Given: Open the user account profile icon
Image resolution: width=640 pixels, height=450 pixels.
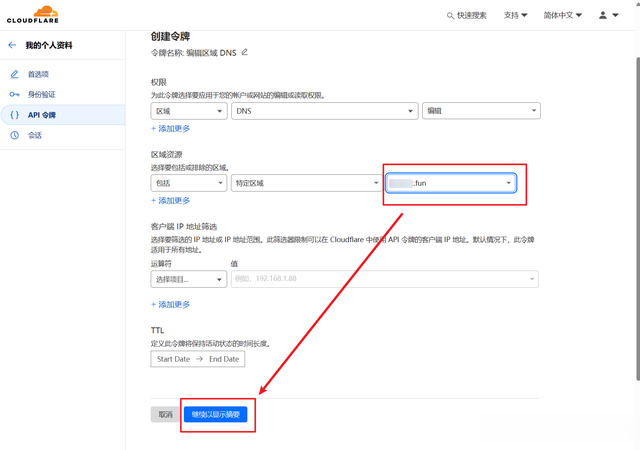Looking at the screenshot, I should 603,15.
